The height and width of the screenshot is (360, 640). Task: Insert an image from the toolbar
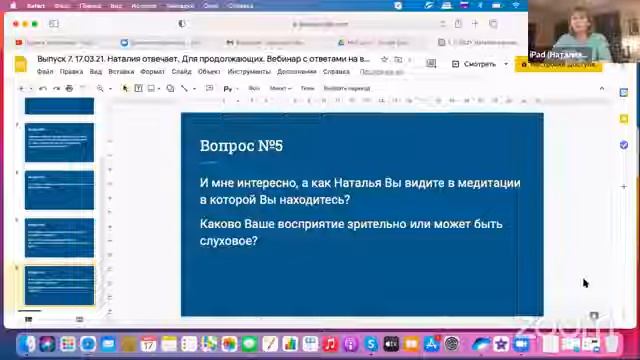click(x=151, y=88)
